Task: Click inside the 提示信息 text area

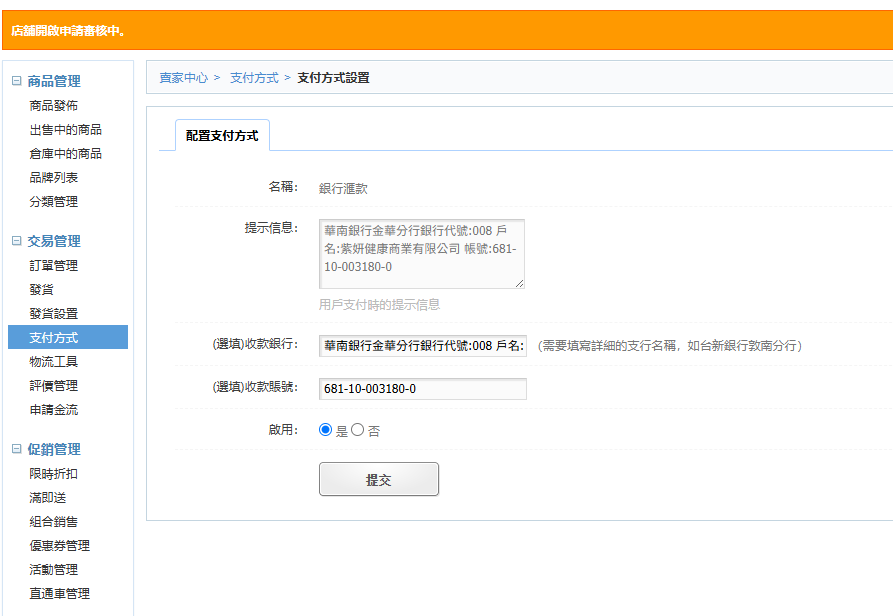Action: coord(421,254)
